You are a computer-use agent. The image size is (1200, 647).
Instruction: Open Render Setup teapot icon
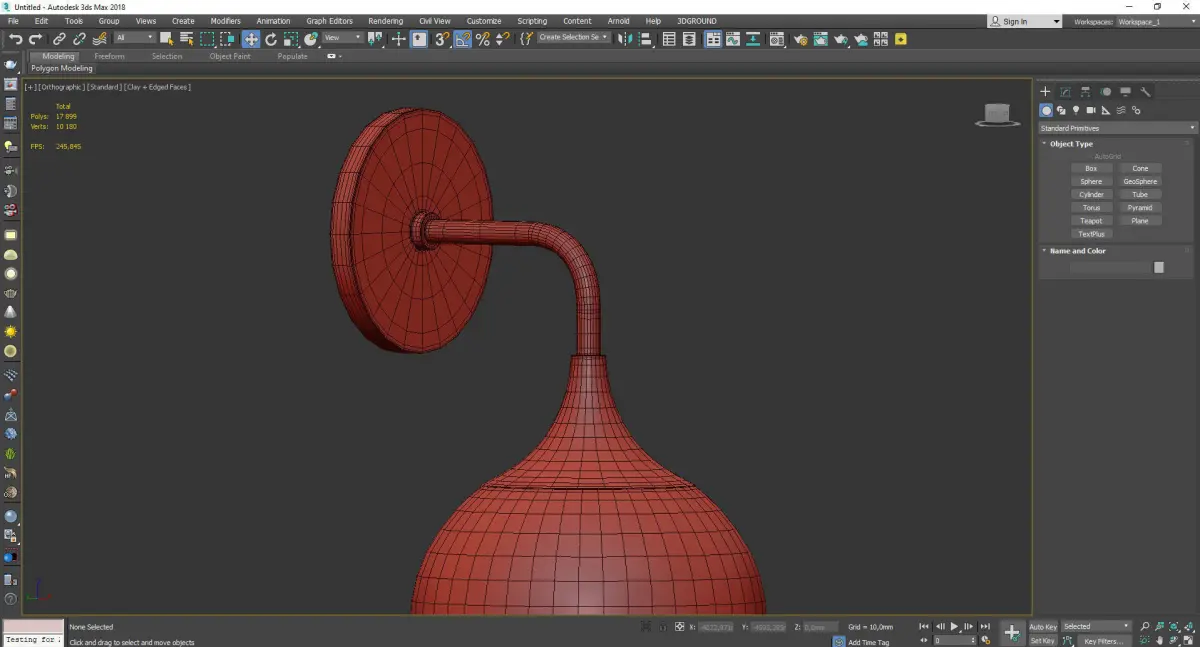(x=800, y=39)
